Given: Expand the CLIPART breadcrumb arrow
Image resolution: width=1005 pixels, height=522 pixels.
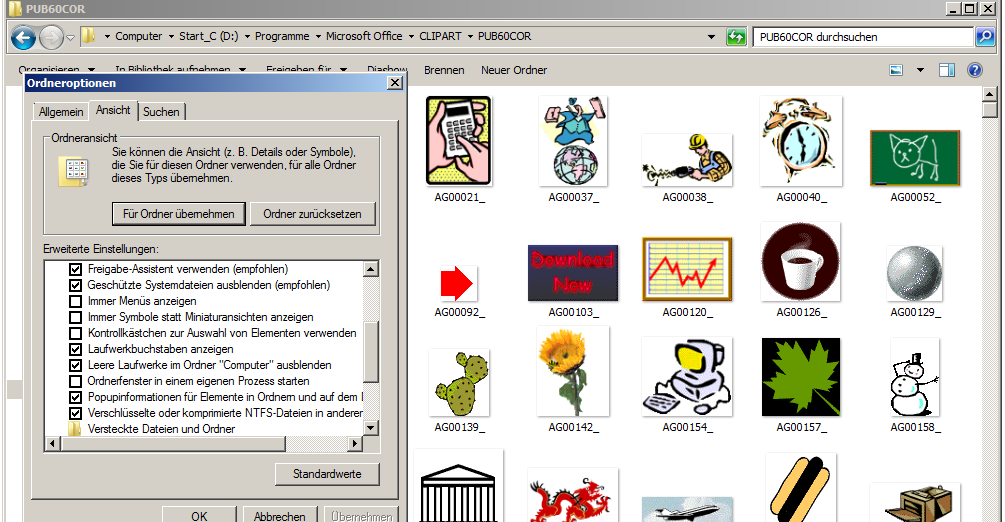Looking at the screenshot, I should point(470,37).
